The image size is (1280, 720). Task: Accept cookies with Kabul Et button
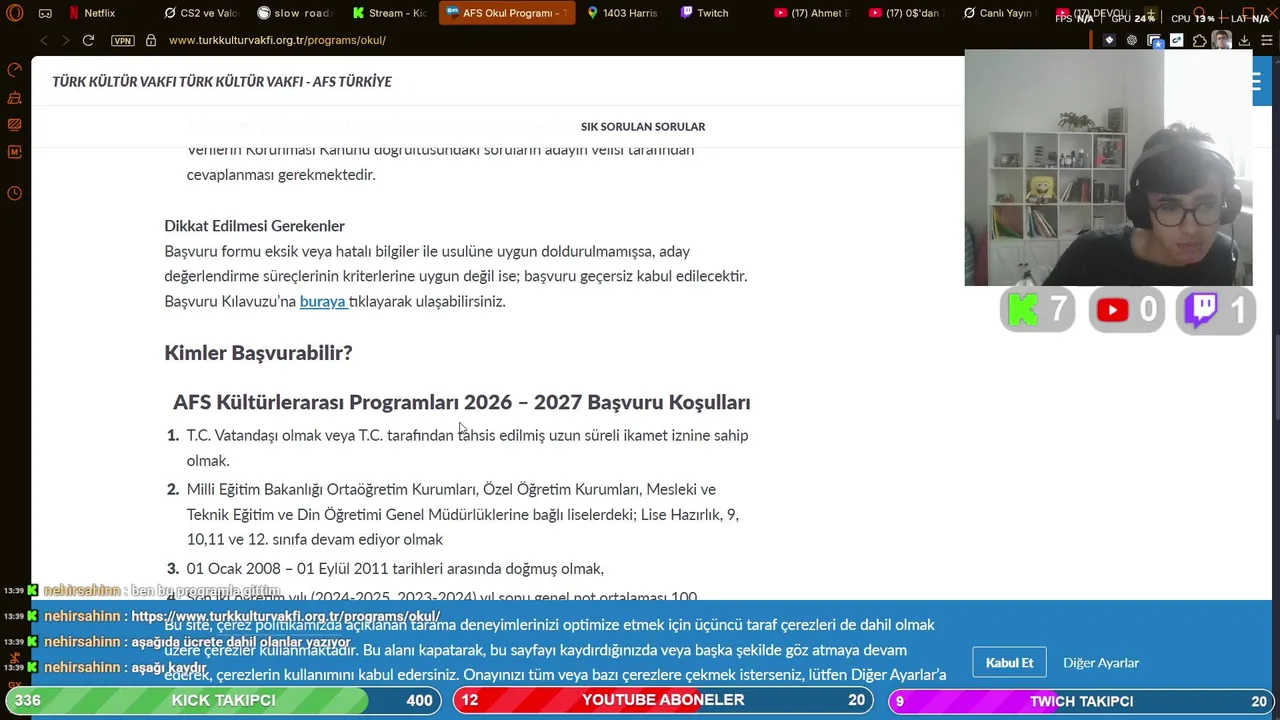click(x=1009, y=663)
